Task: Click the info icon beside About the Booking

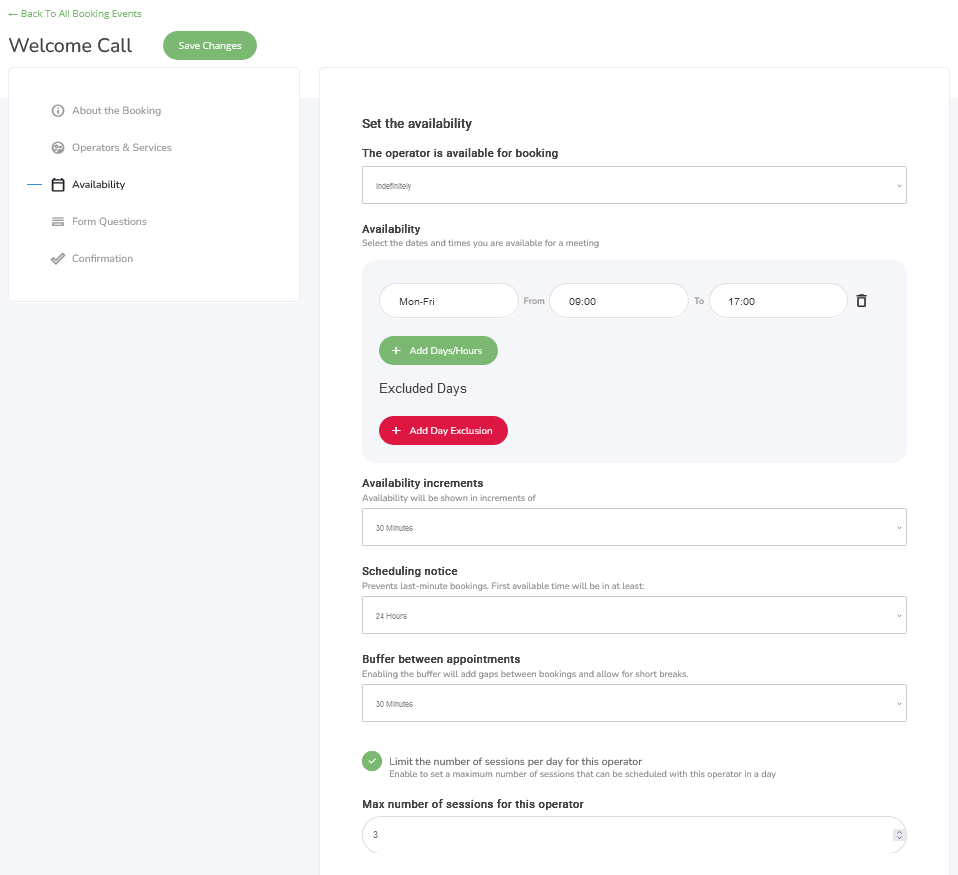Action: coord(57,111)
